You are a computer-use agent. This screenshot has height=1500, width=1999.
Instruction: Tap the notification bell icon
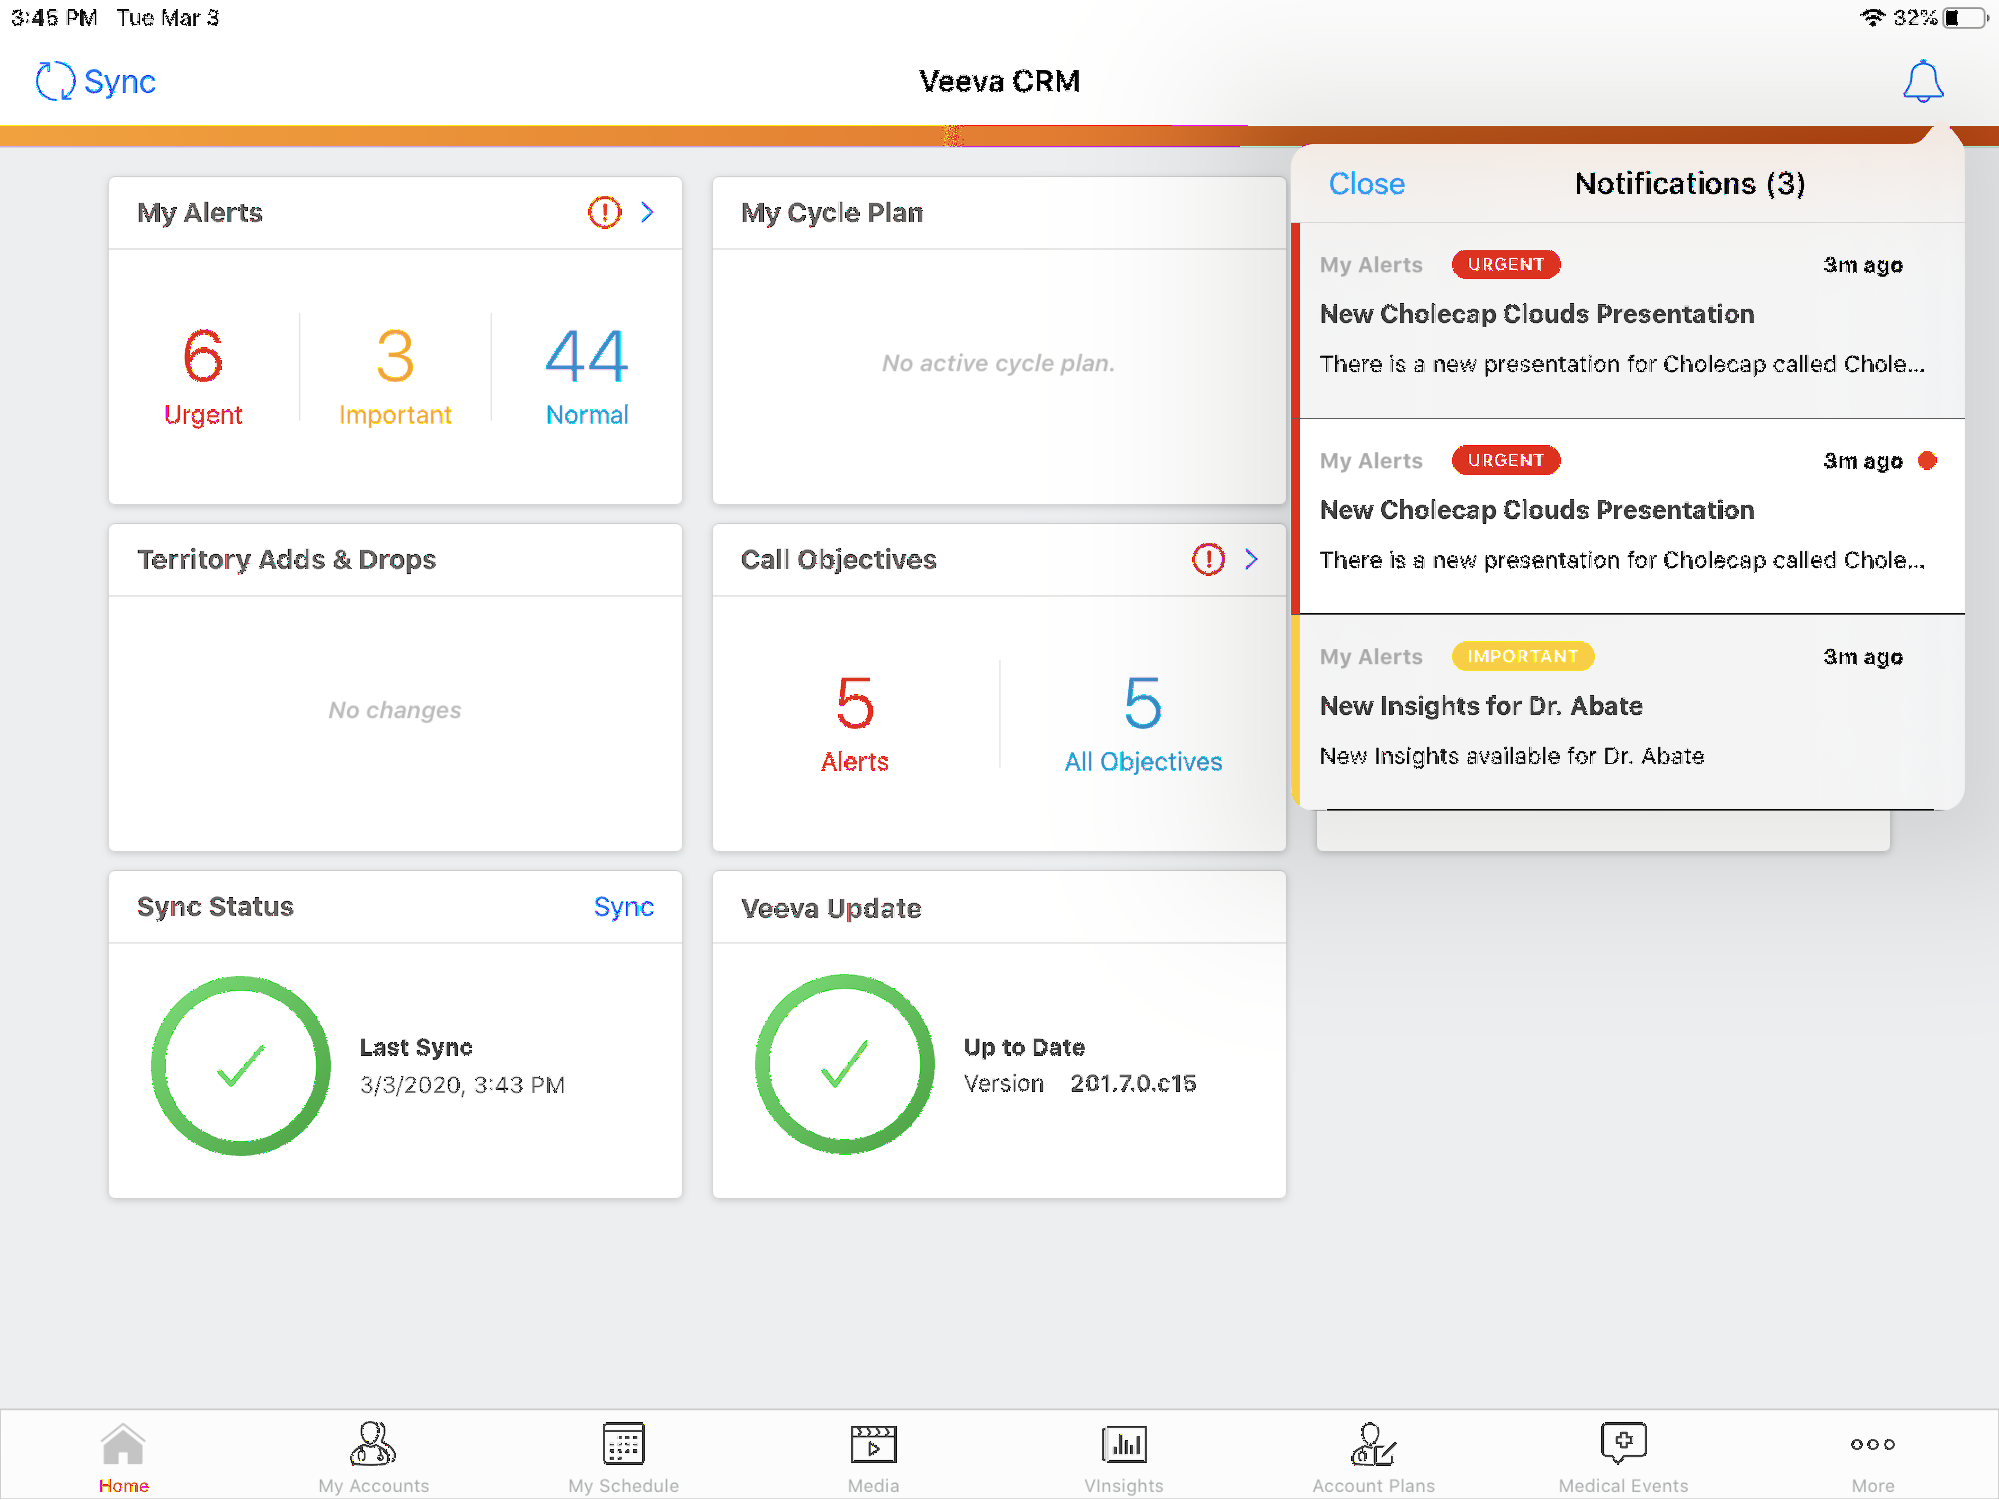[1922, 81]
